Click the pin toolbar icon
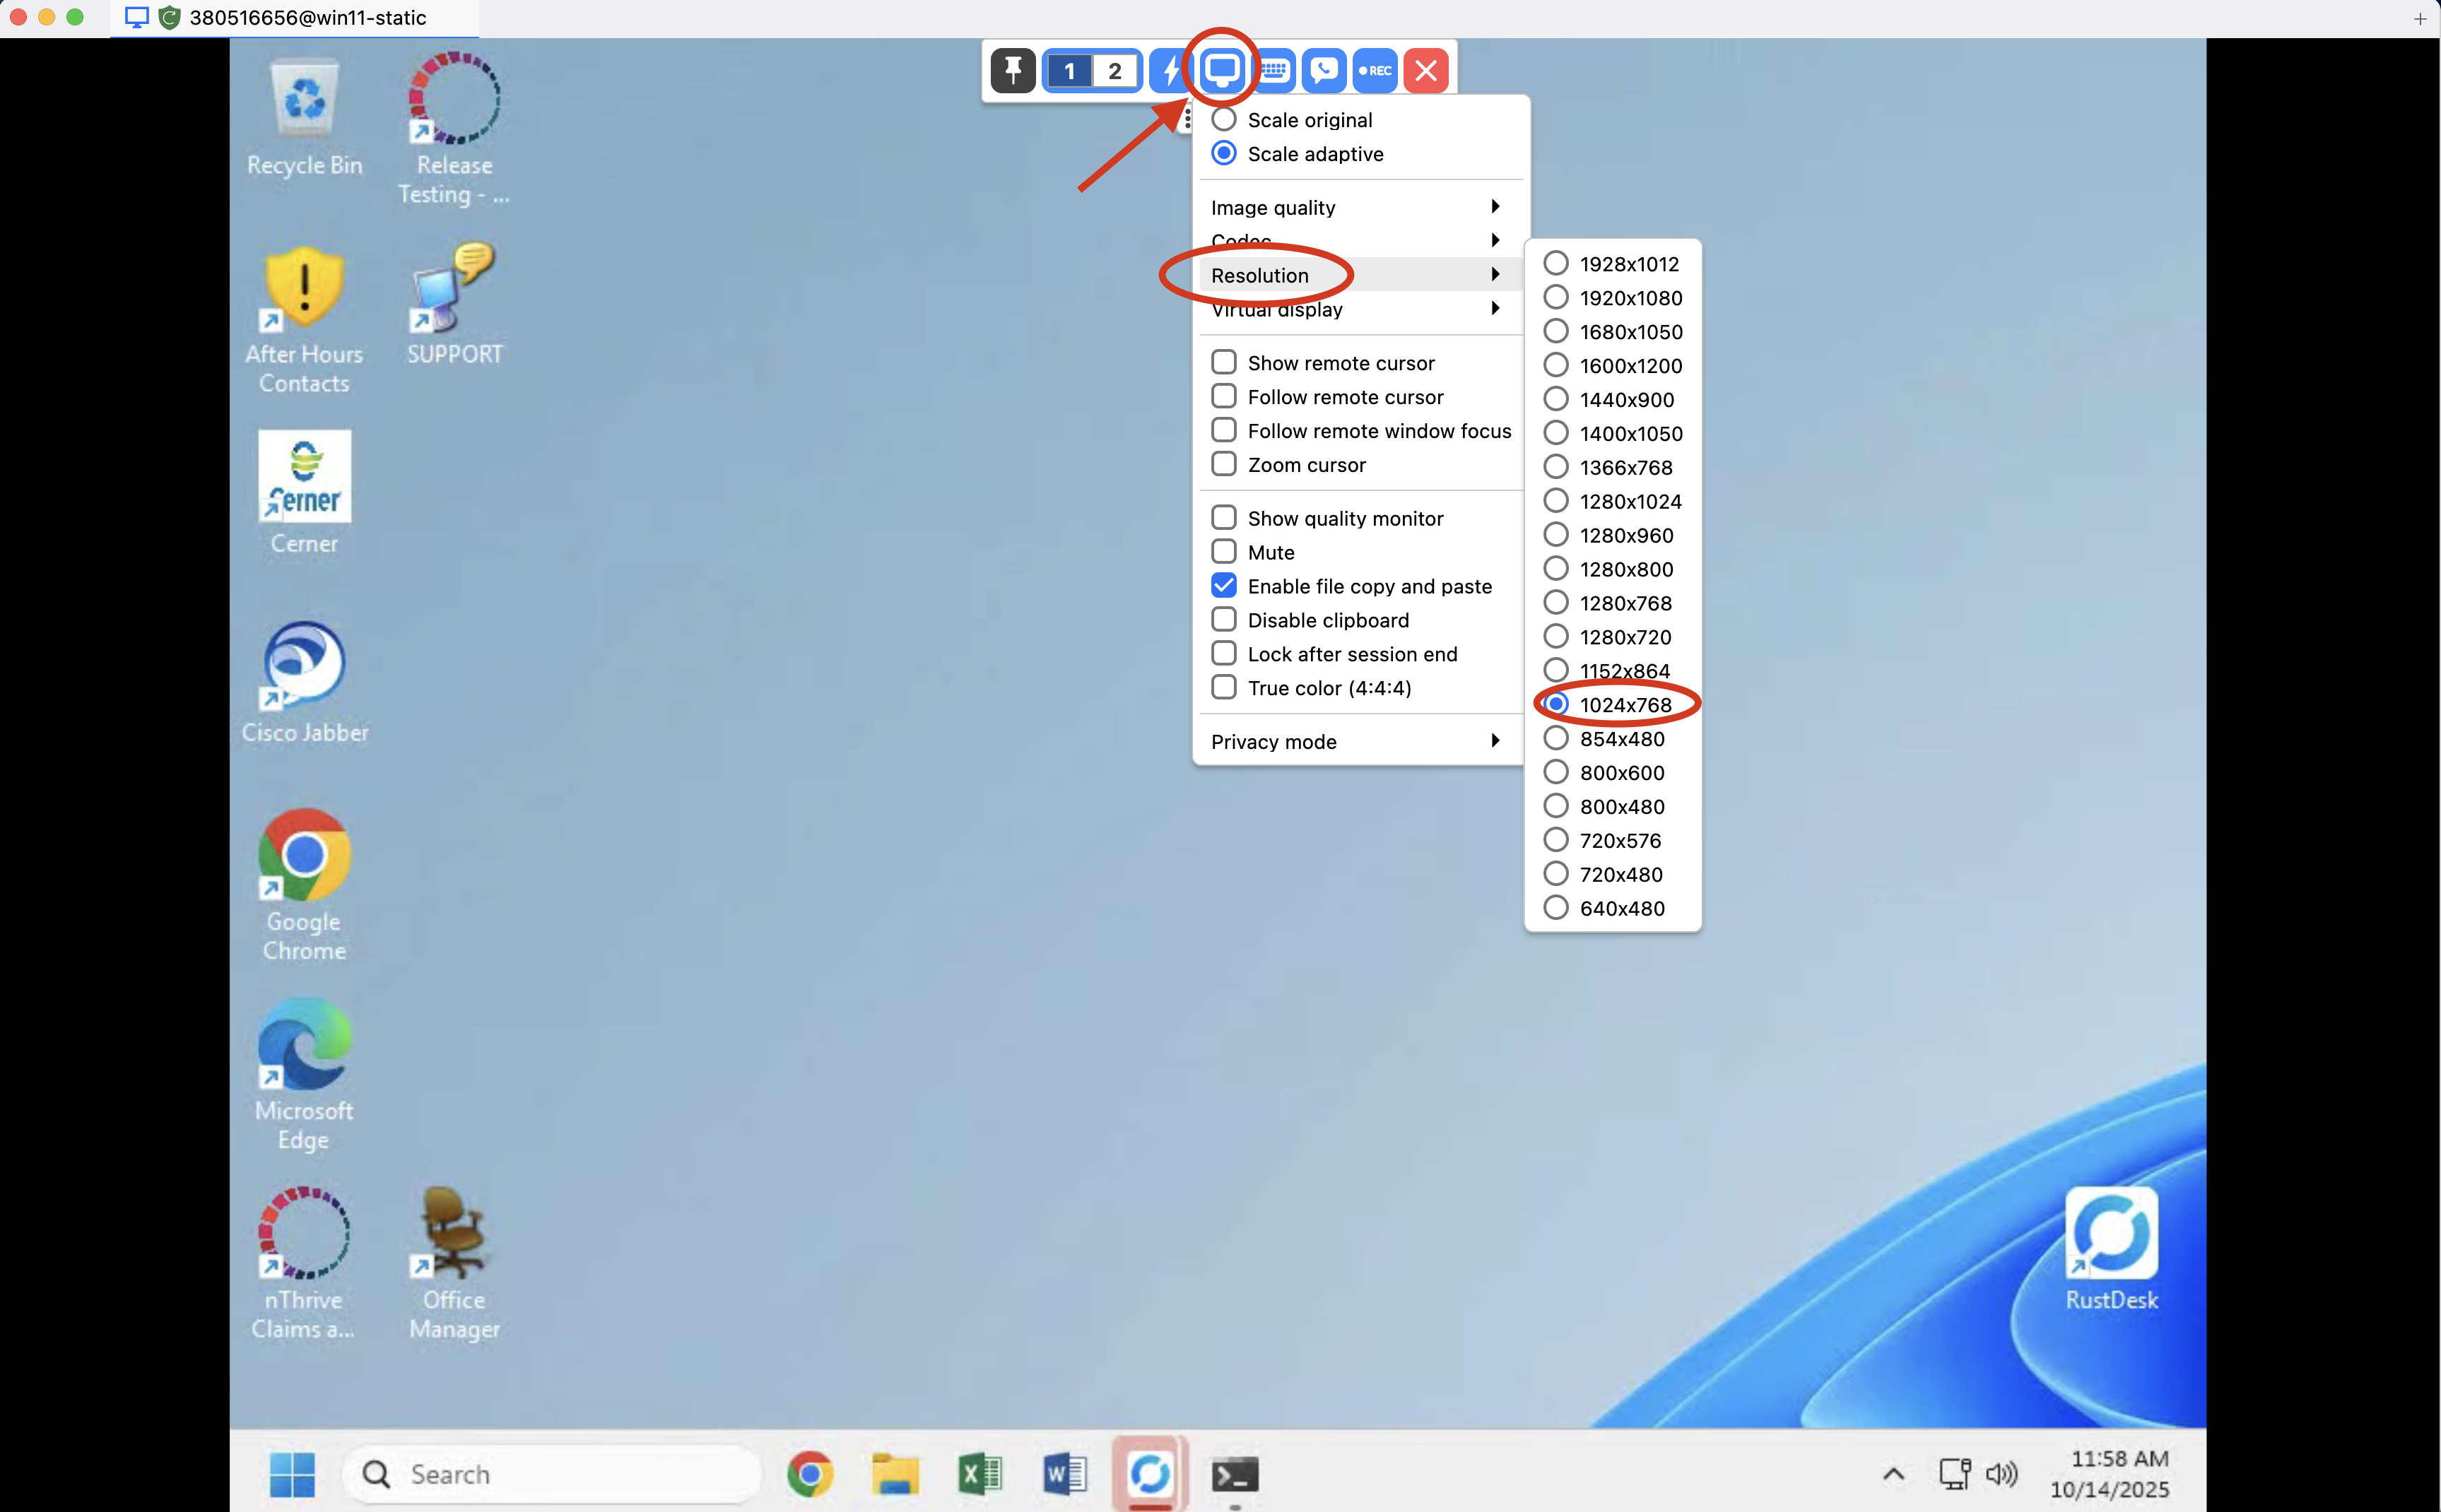This screenshot has height=1512, width=2441. tap(1012, 70)
